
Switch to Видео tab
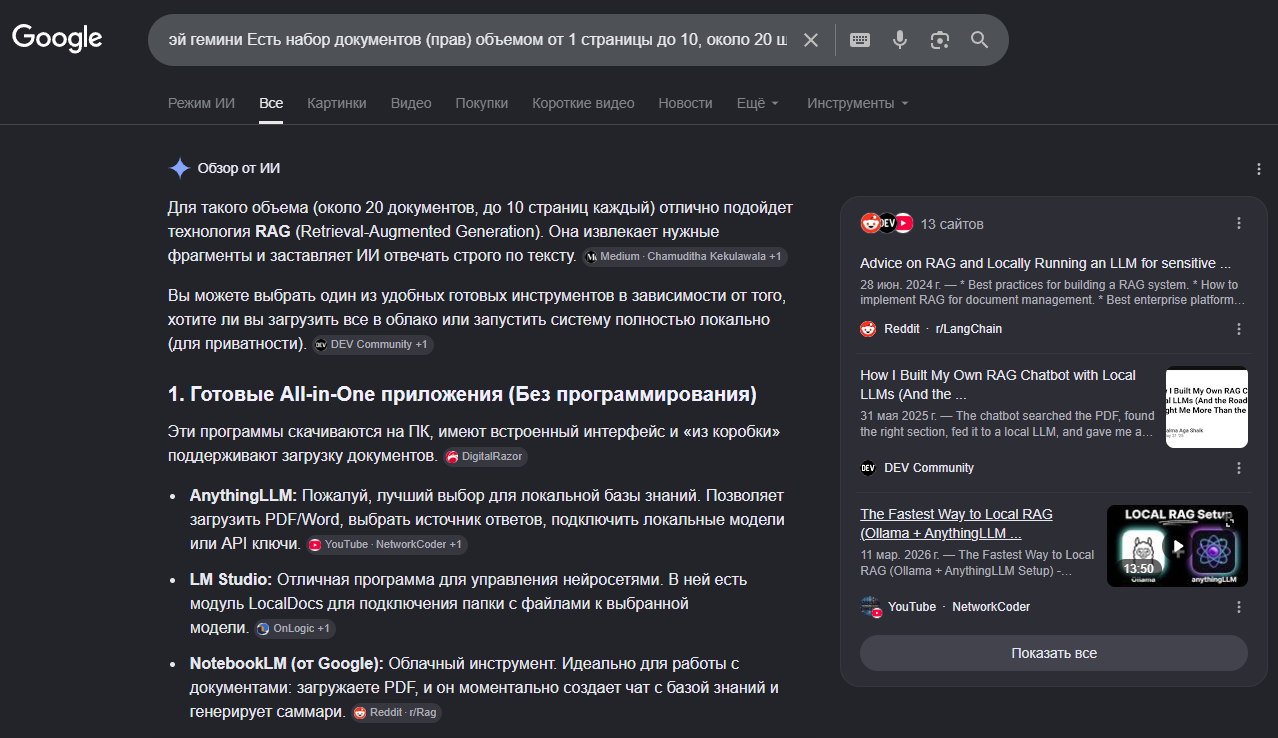pyautogui.click(x=411, y=103)
